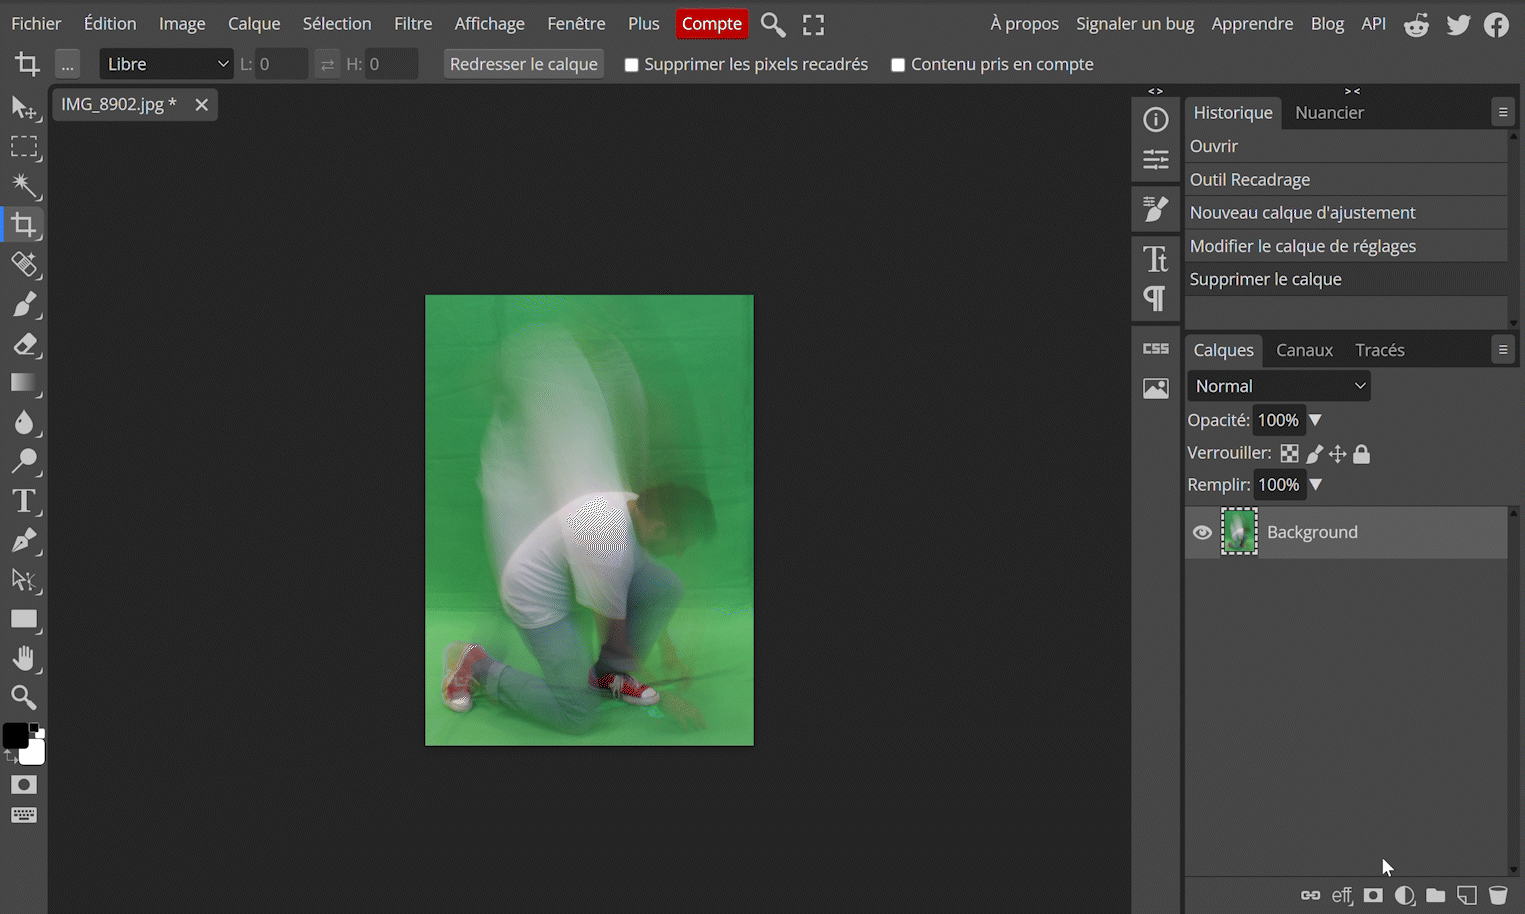Expand the Remplir slider arrow
This screenshot has height=914, width=1525.
pyautogui.click(x=1315, y=485)
